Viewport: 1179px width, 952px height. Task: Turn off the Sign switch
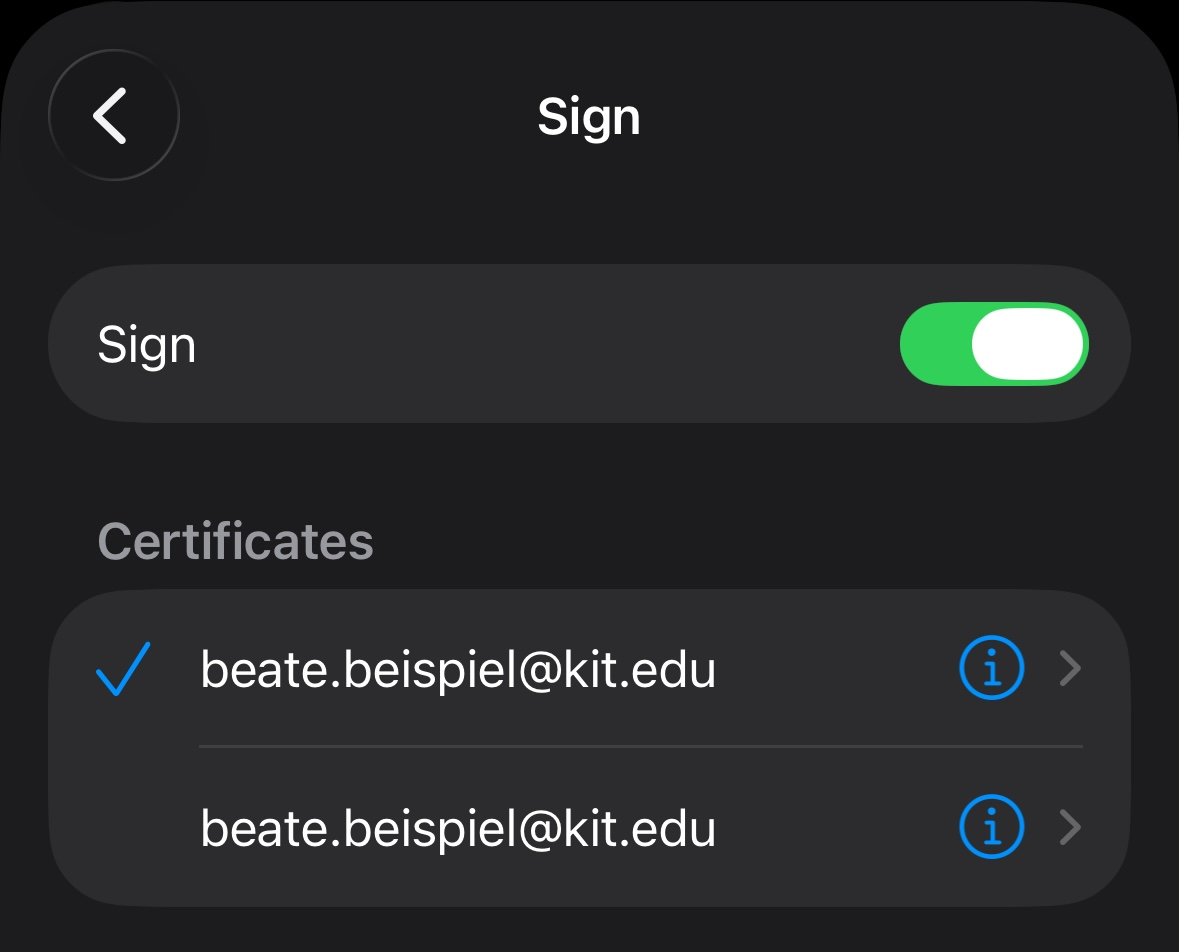point(993,344)
